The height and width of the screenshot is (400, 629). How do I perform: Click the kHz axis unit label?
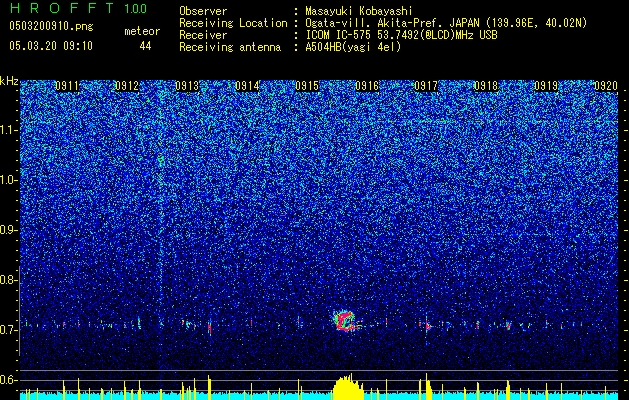9,81
